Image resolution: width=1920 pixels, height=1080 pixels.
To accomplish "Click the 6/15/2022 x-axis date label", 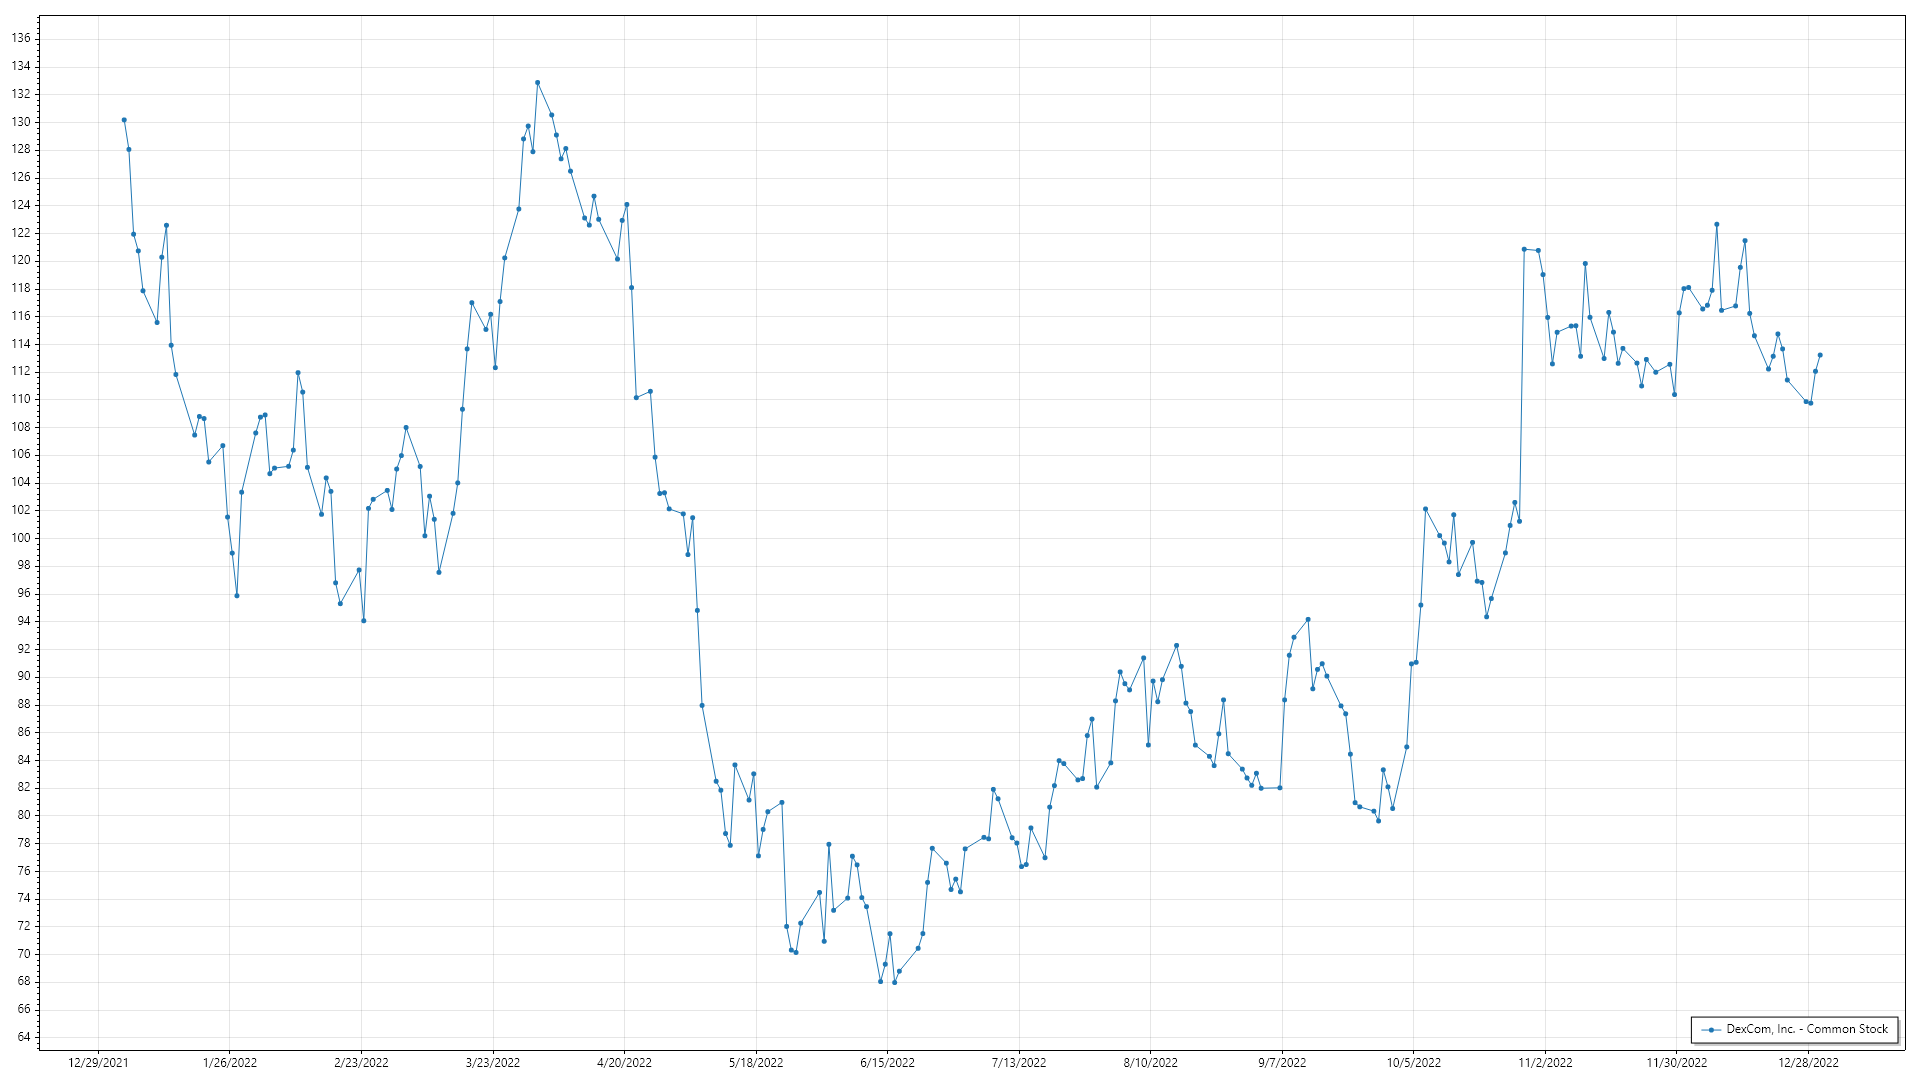I will pyautogui.click(x=887, y=1063).
